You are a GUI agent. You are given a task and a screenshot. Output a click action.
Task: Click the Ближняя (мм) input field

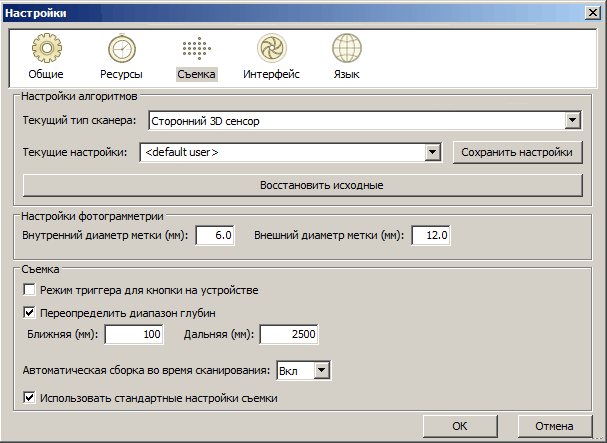pos(134,334)
